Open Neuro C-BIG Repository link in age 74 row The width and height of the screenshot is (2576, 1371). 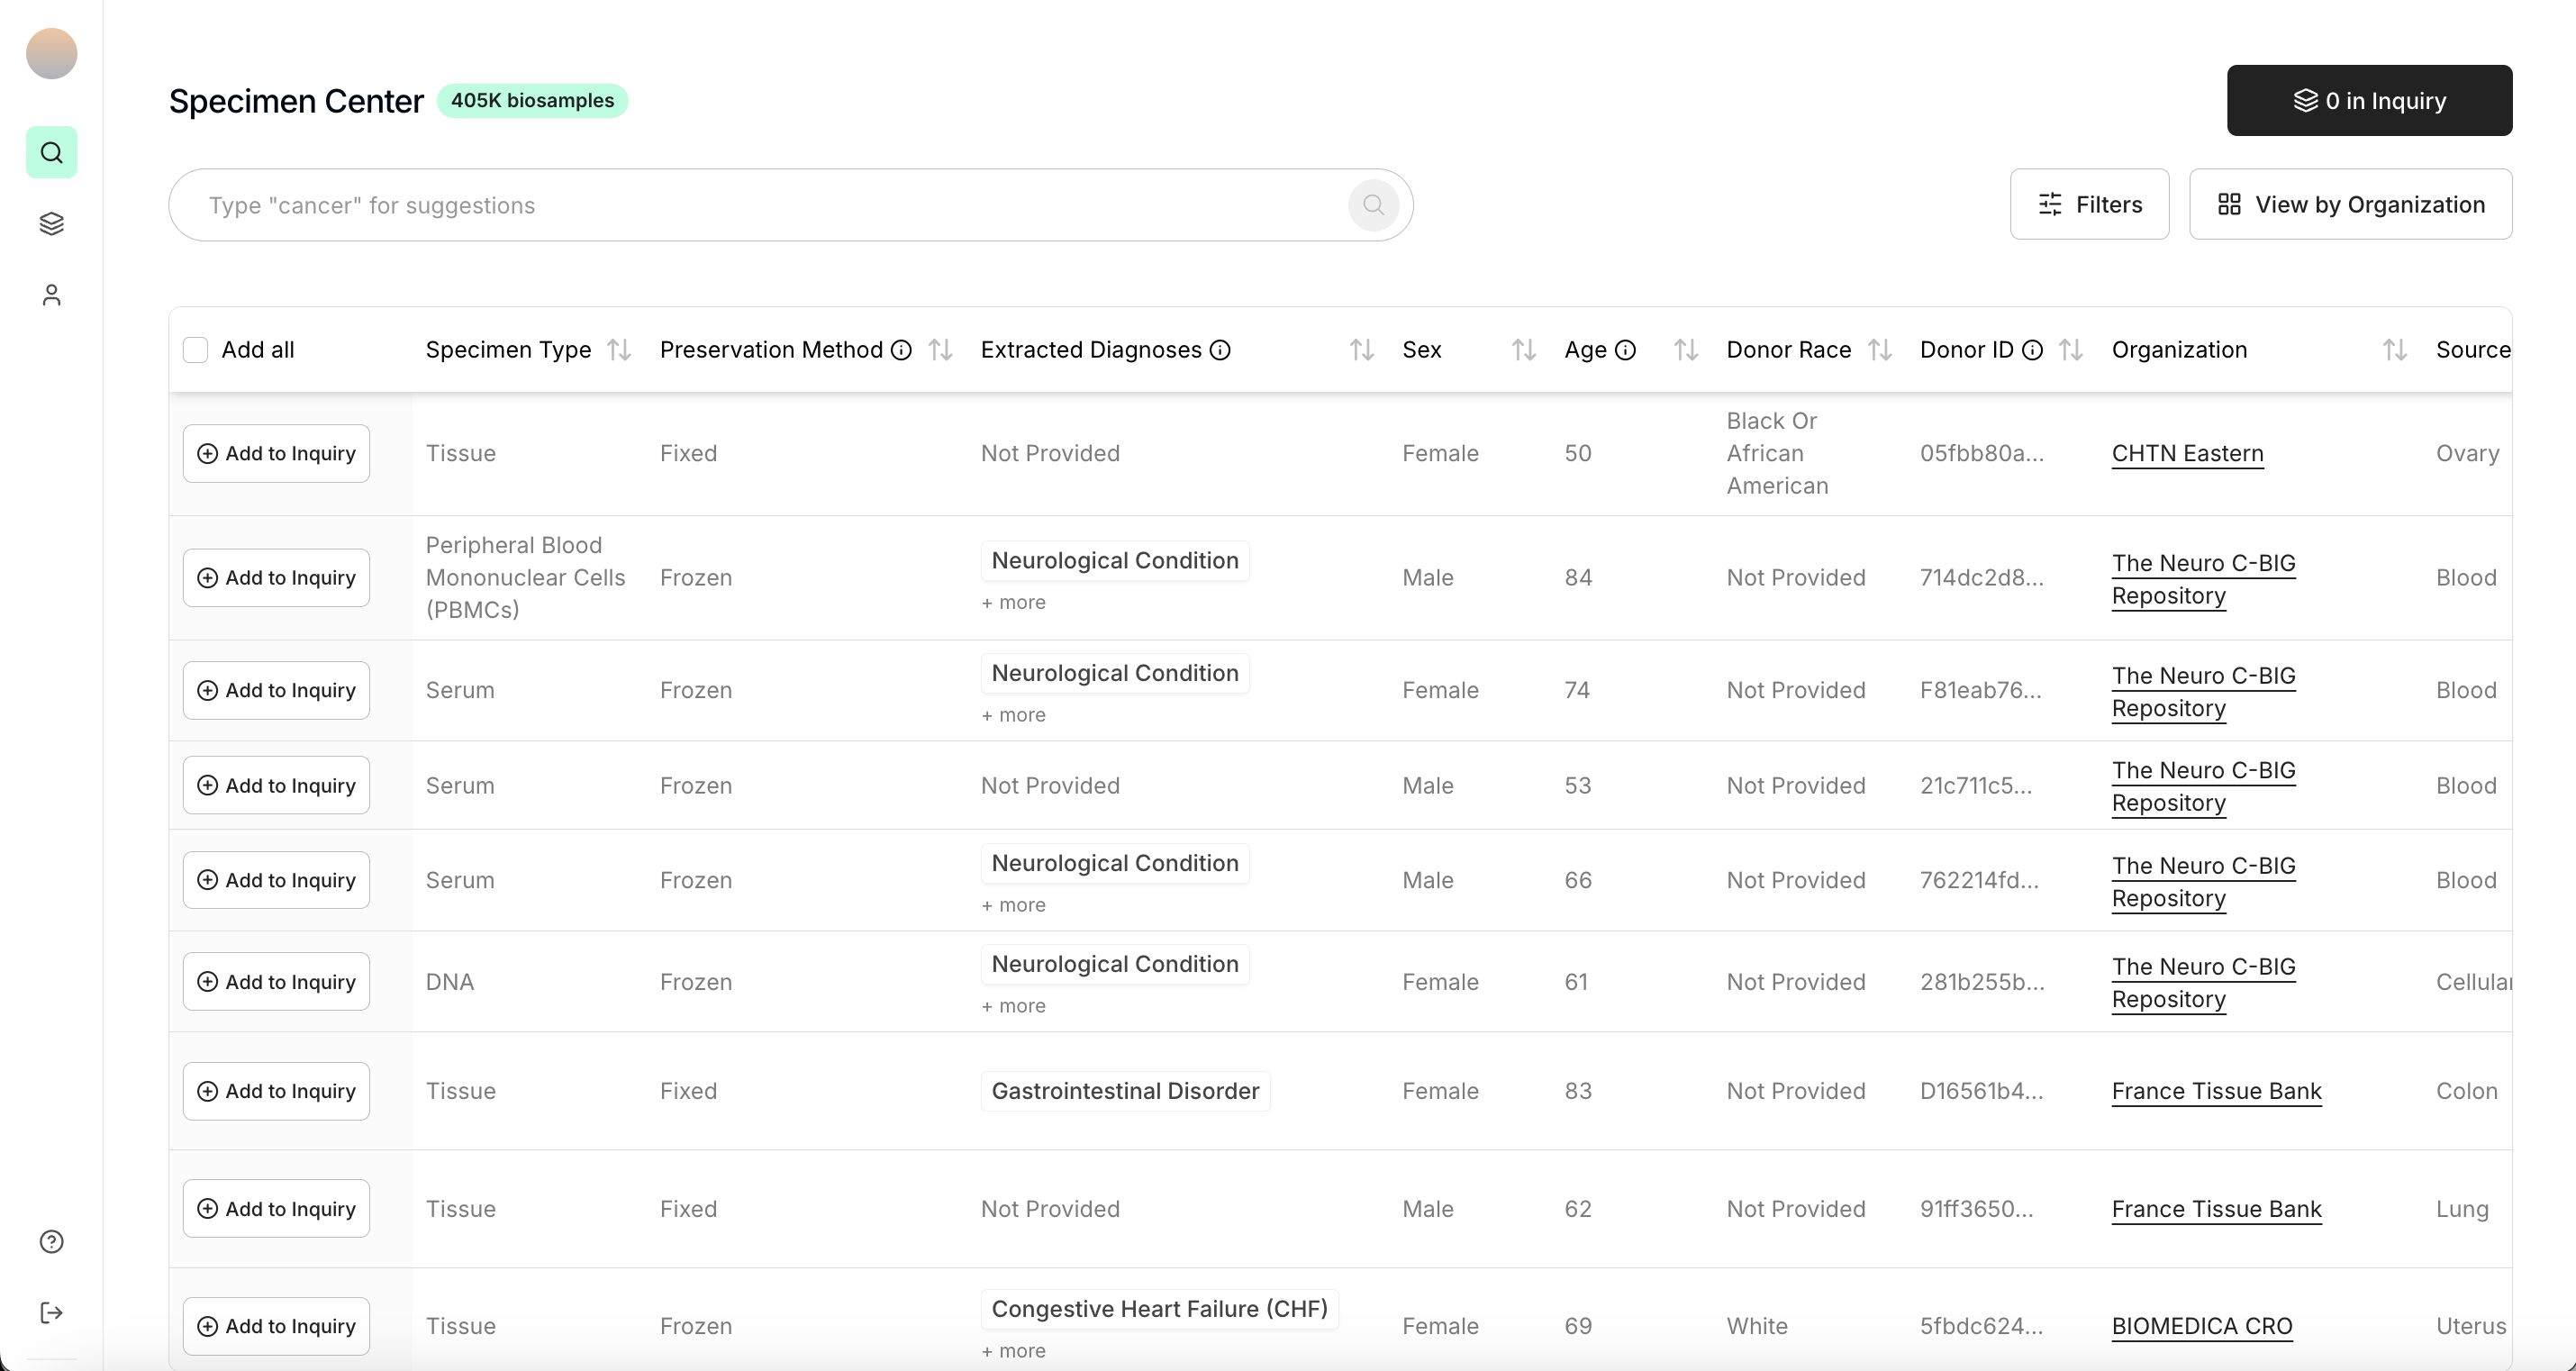pyautogui.click(x=2203, y=693)
